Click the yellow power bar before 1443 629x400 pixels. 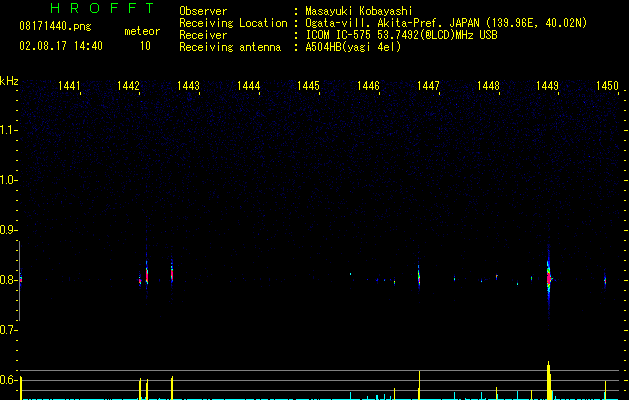coord(172,388)
